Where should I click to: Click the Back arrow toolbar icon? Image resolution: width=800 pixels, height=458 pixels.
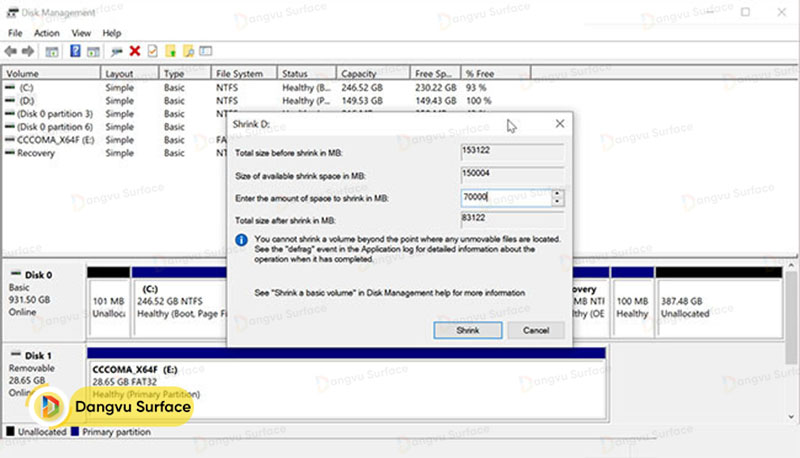coord(10,51)
